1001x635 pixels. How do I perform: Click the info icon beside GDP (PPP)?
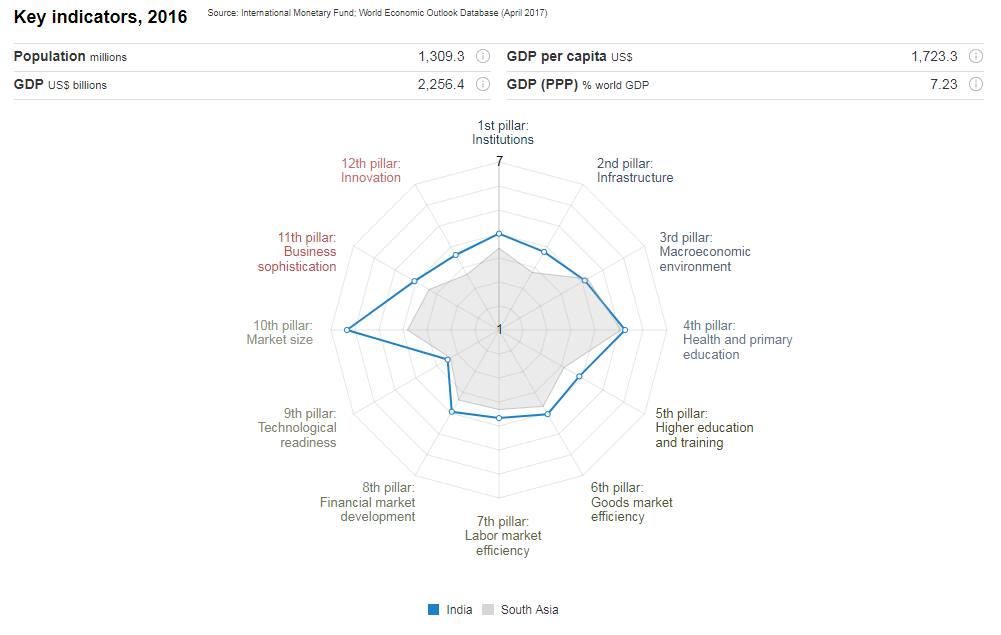pyautogui.click(x=976, y=85)
